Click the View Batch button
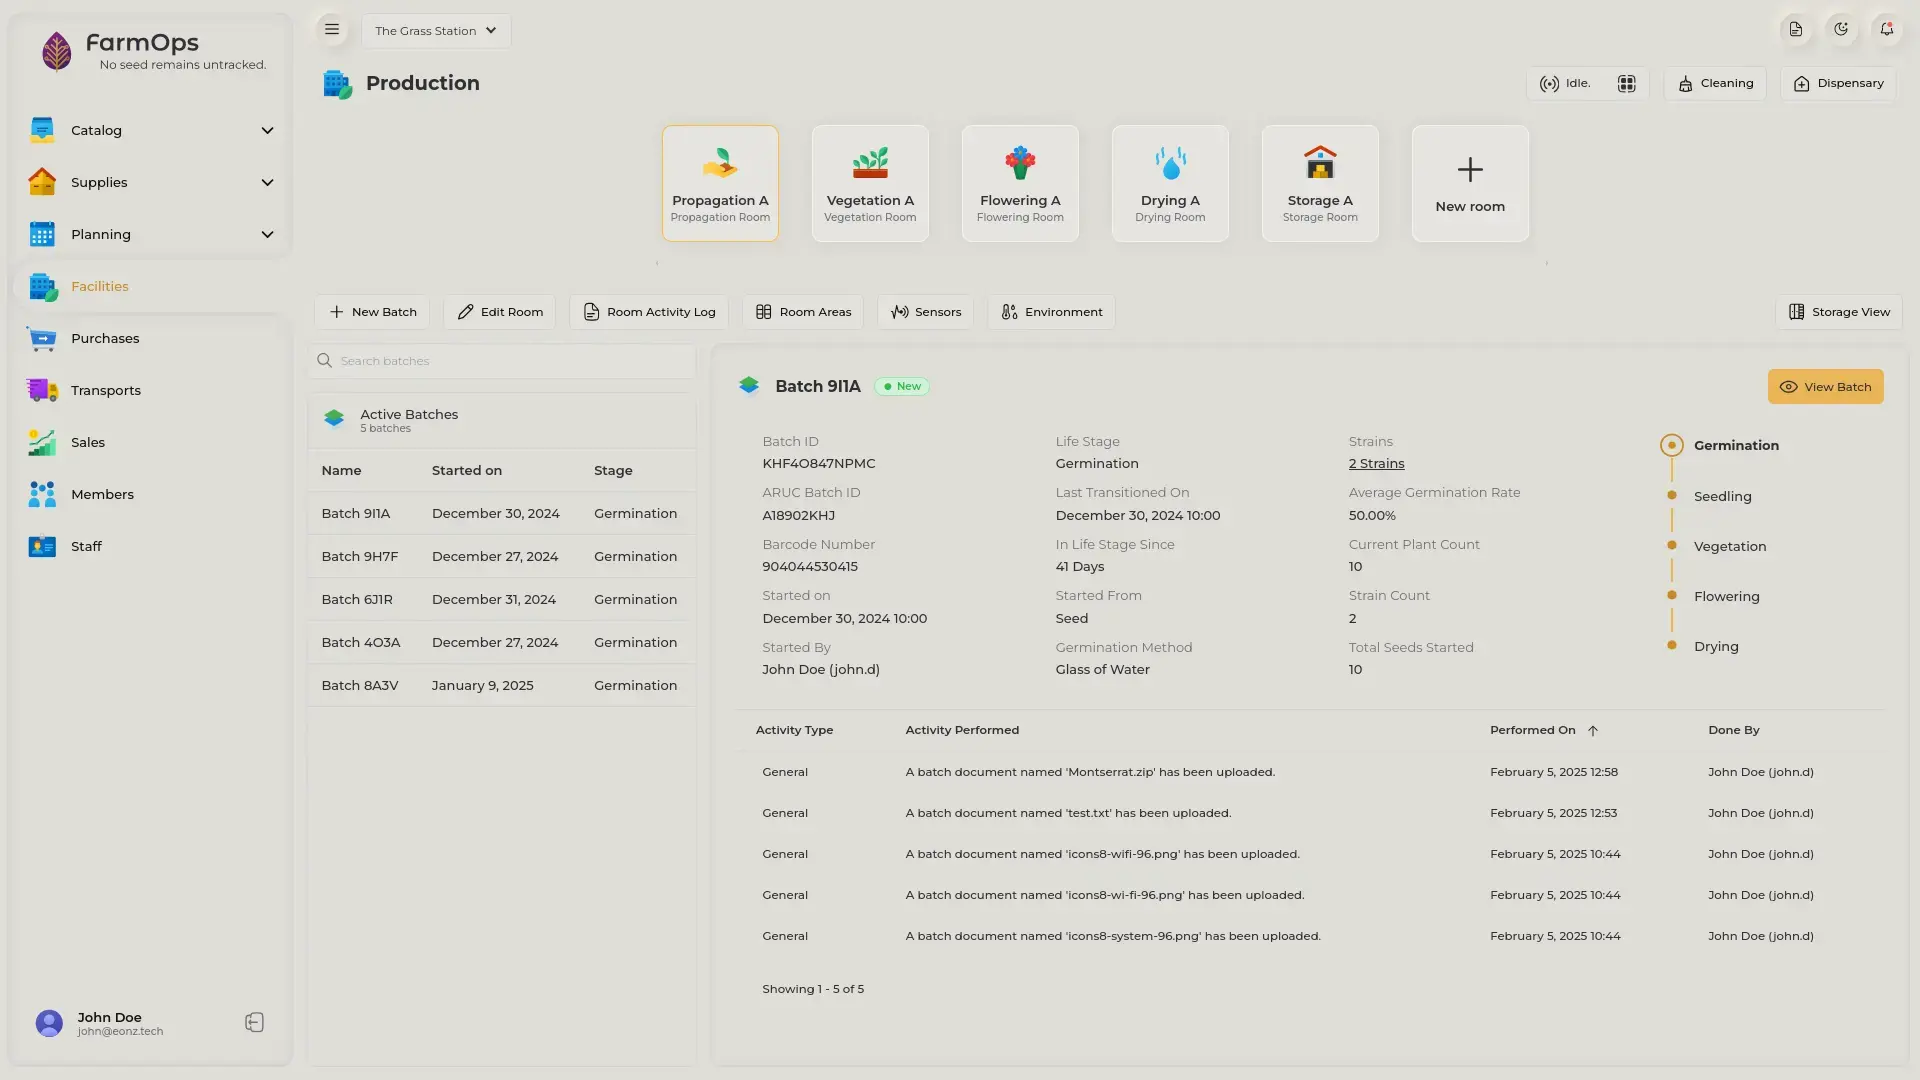 tap(1825, 387)
